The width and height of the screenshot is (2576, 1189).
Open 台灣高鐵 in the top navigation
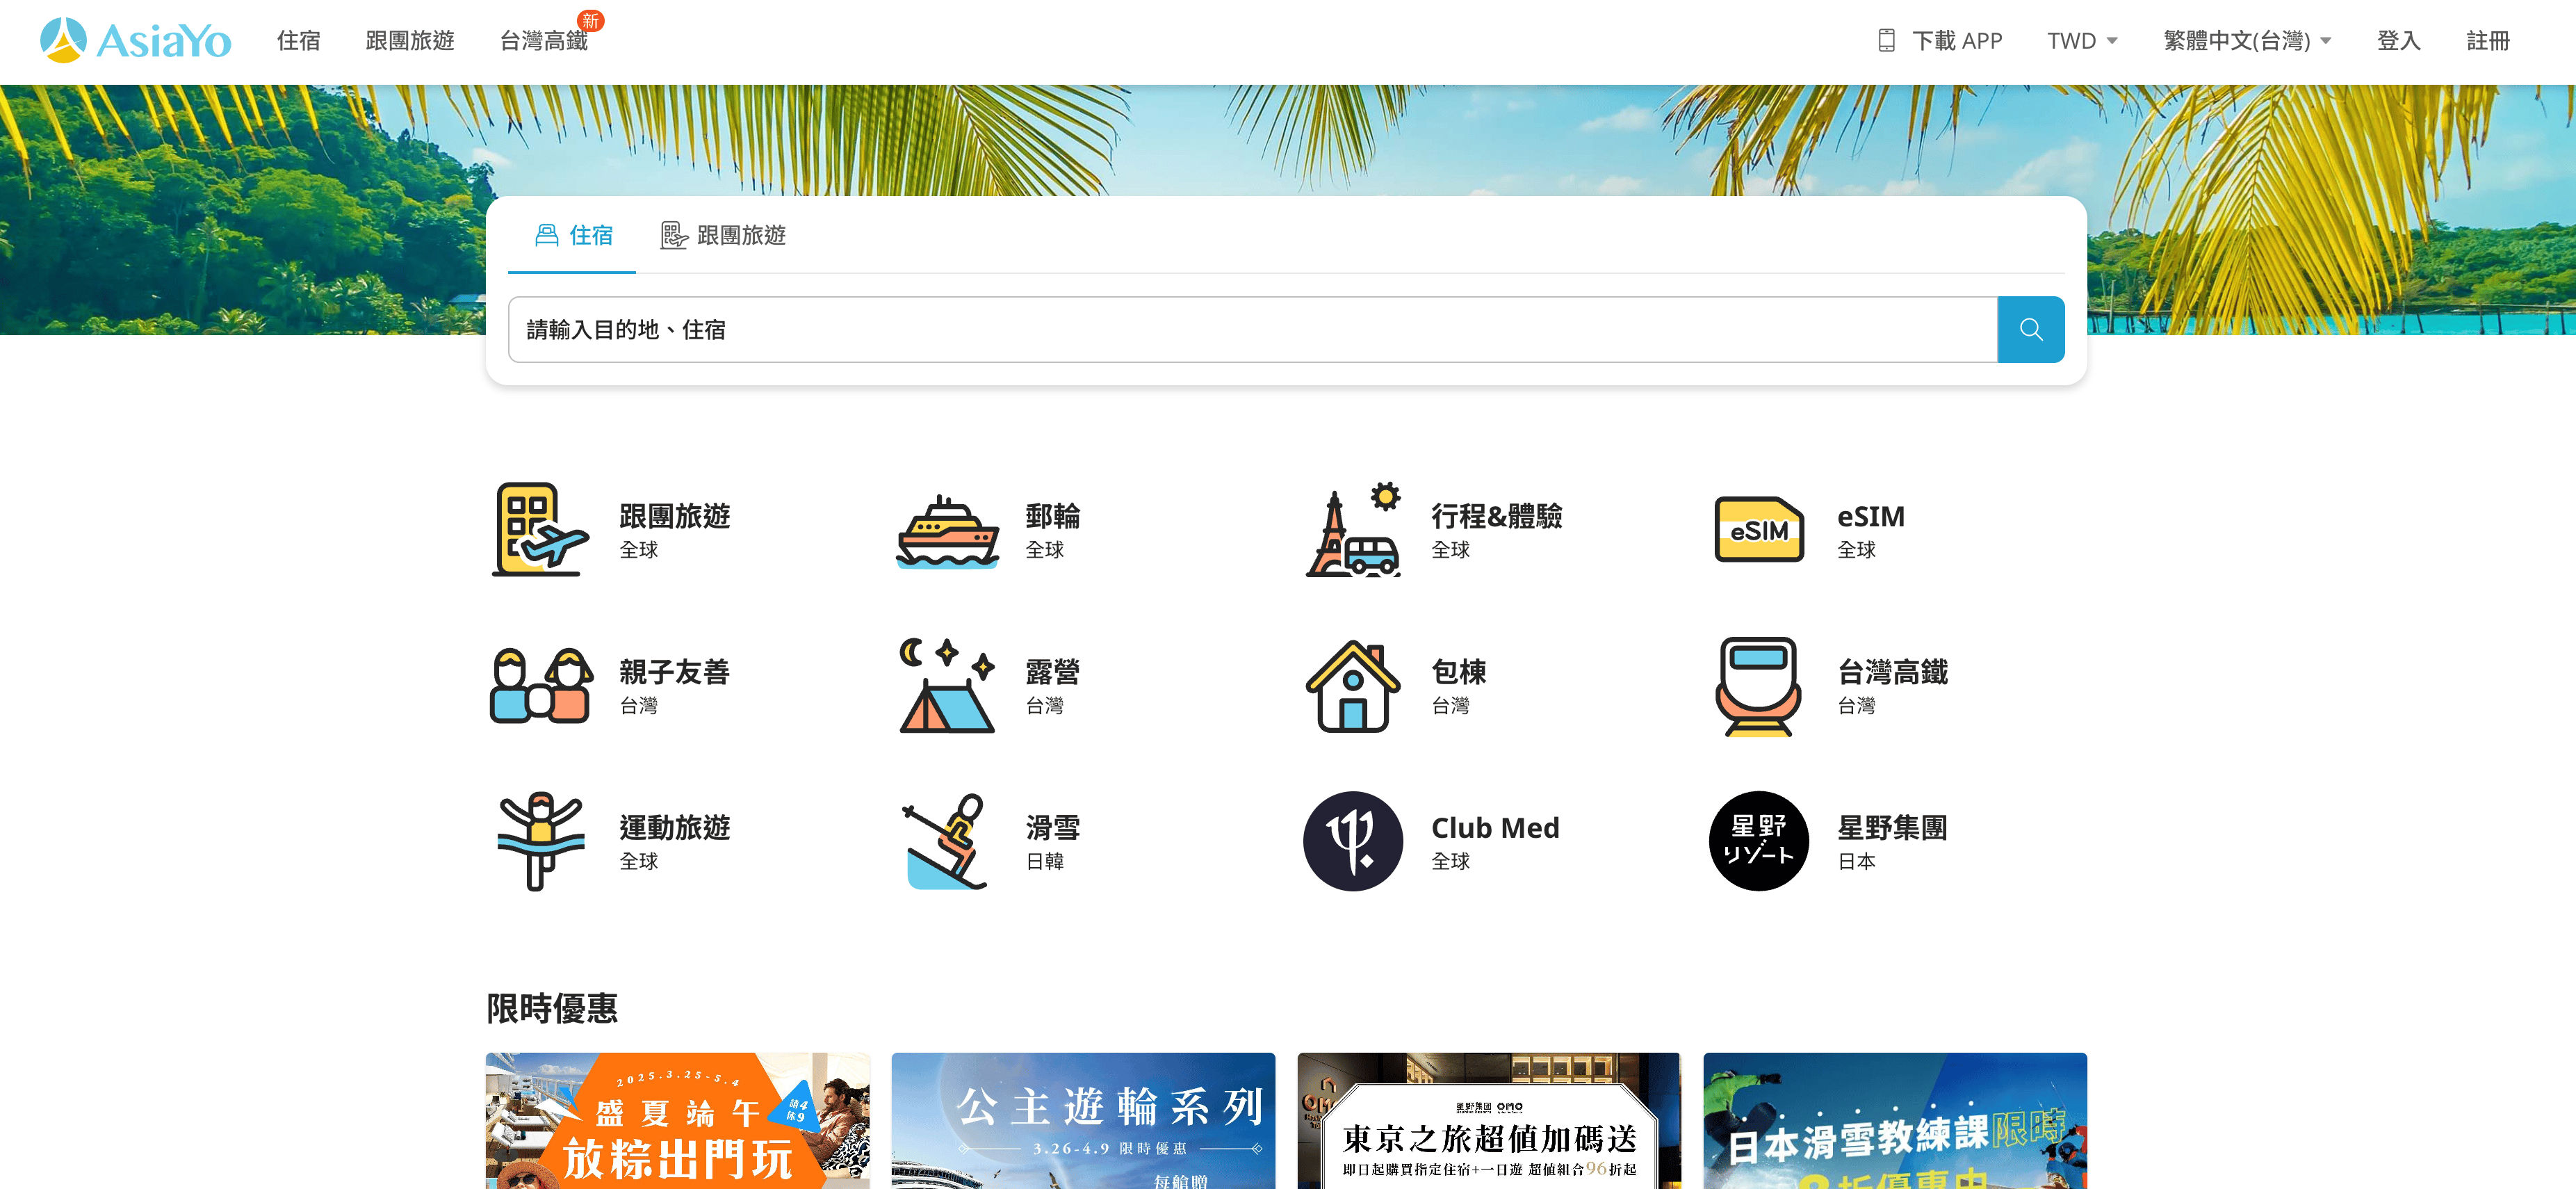coord(543,41)
